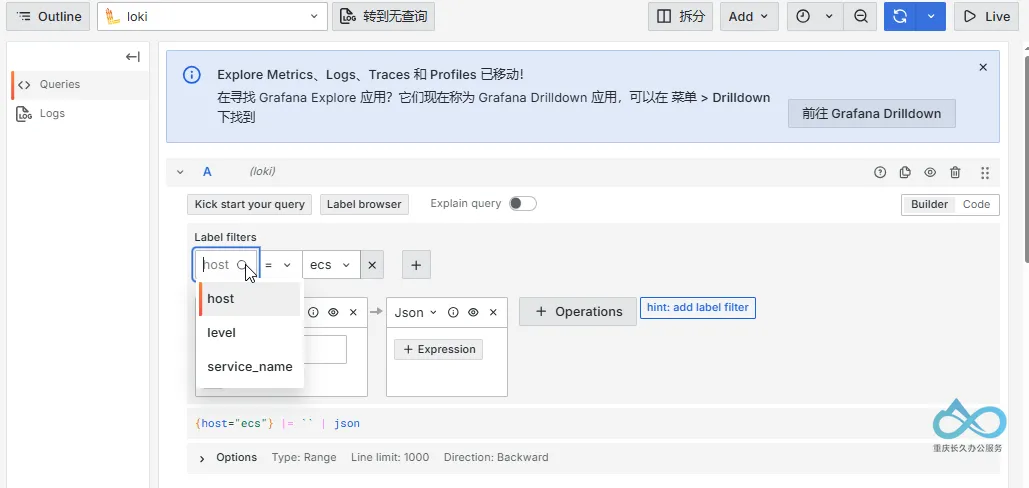Click the host label input field
1029x488 pixels.
[226, 265]
